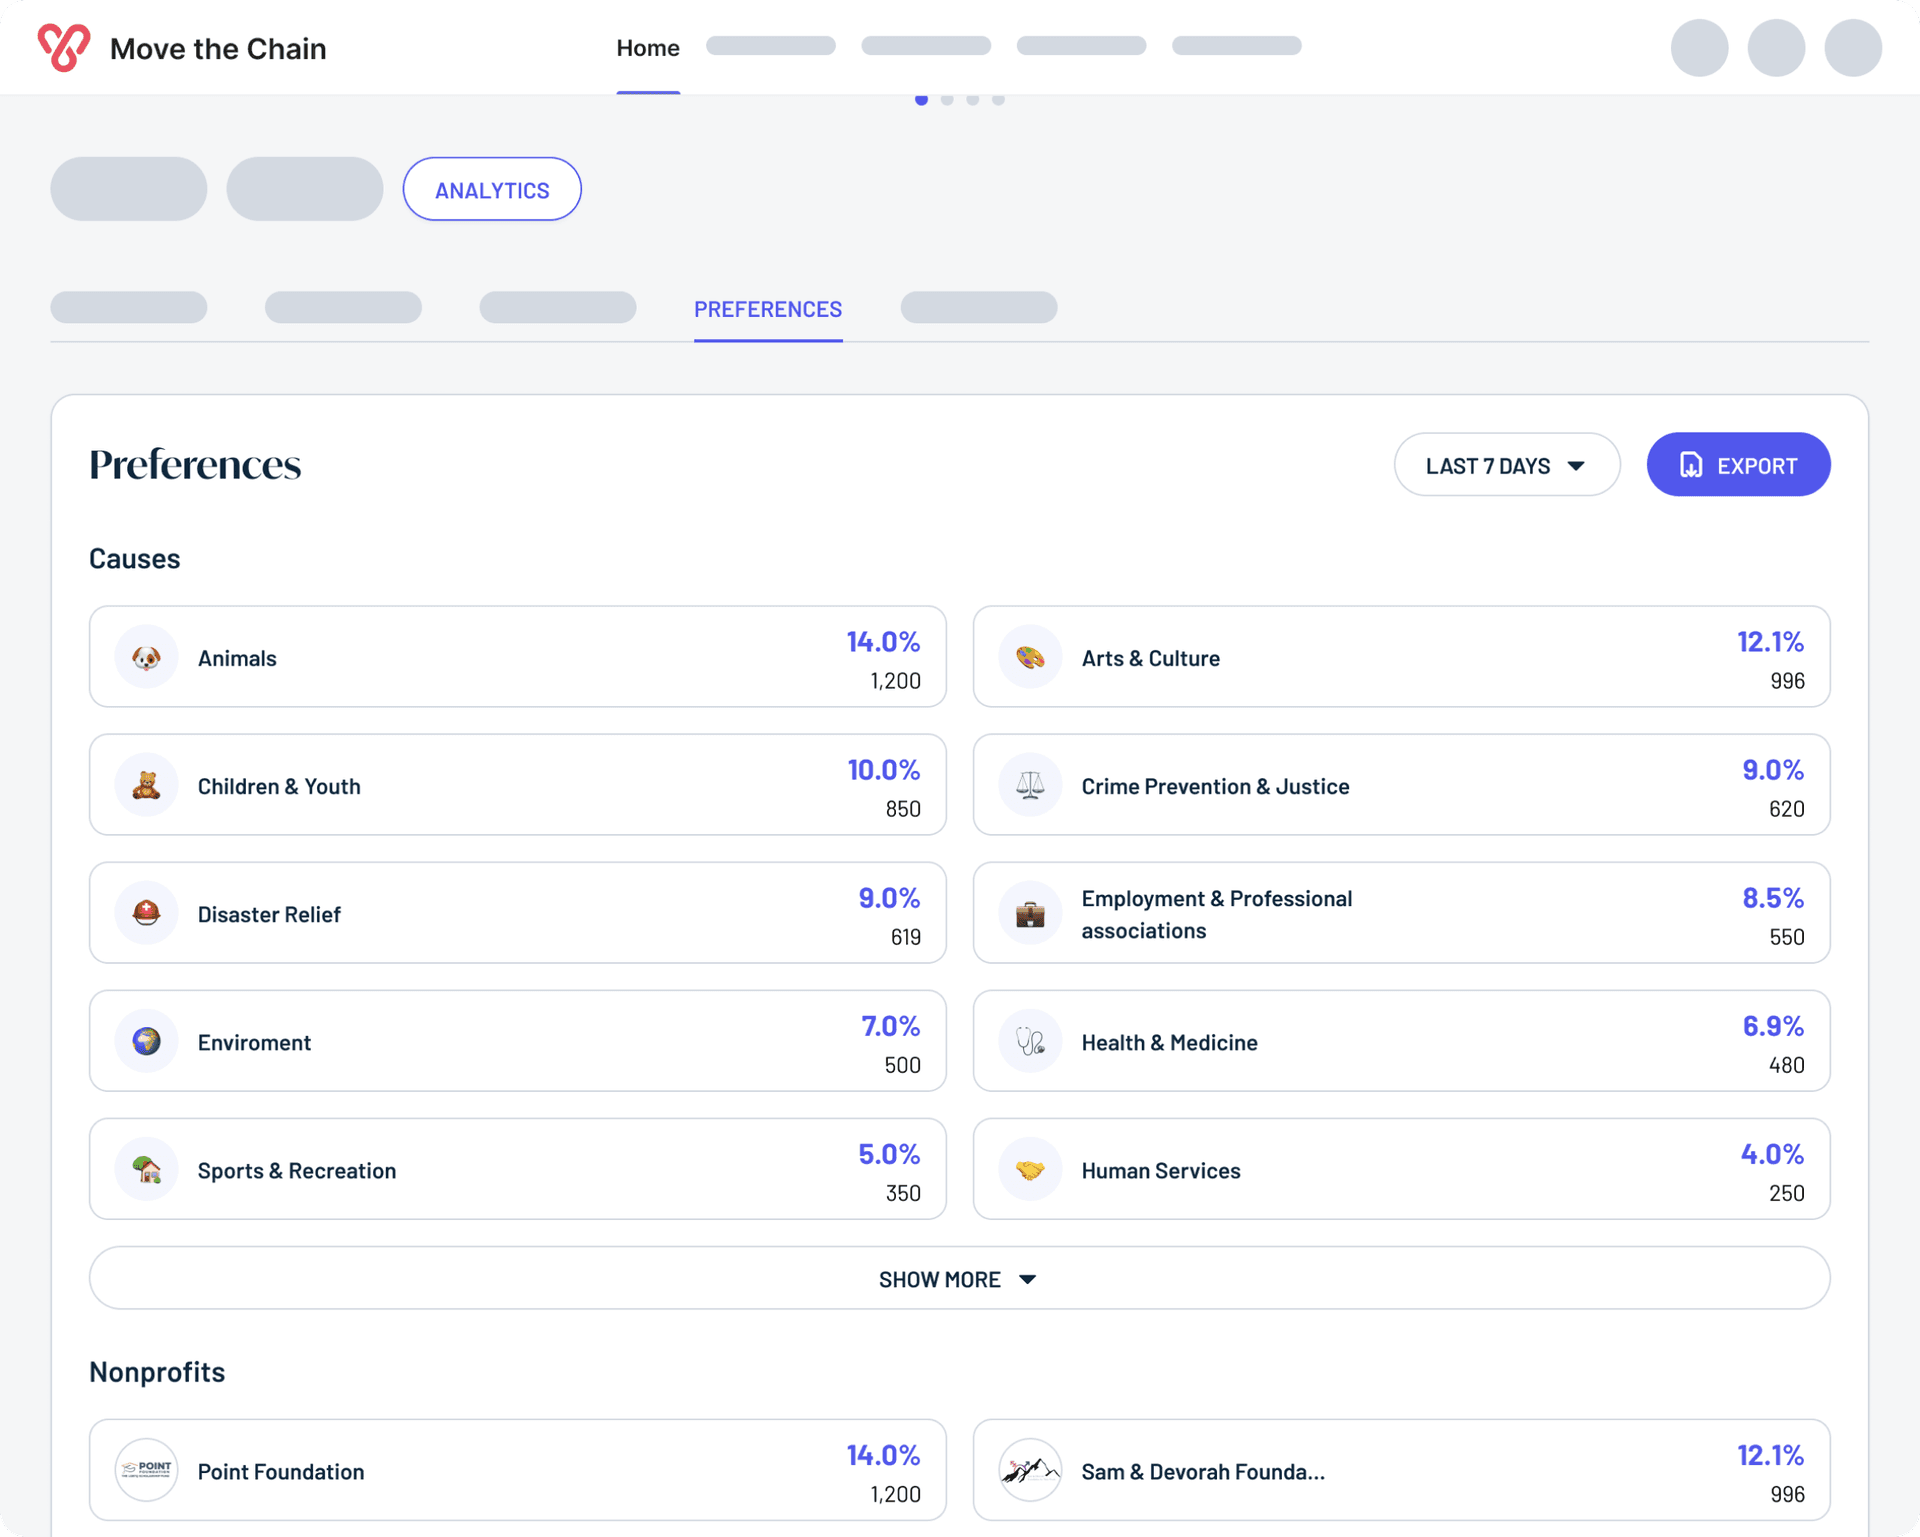Select the last carousel dot indicator

coord(998,100)
